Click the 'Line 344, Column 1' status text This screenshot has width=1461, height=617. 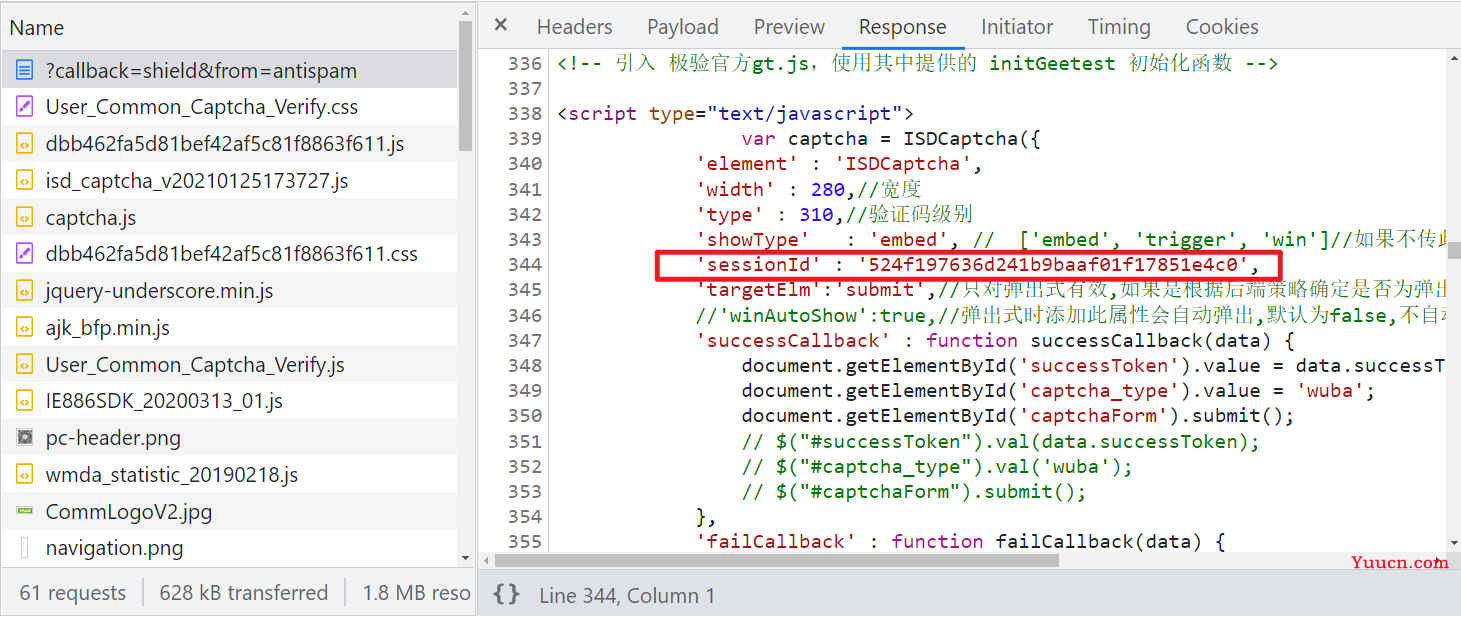627,595
